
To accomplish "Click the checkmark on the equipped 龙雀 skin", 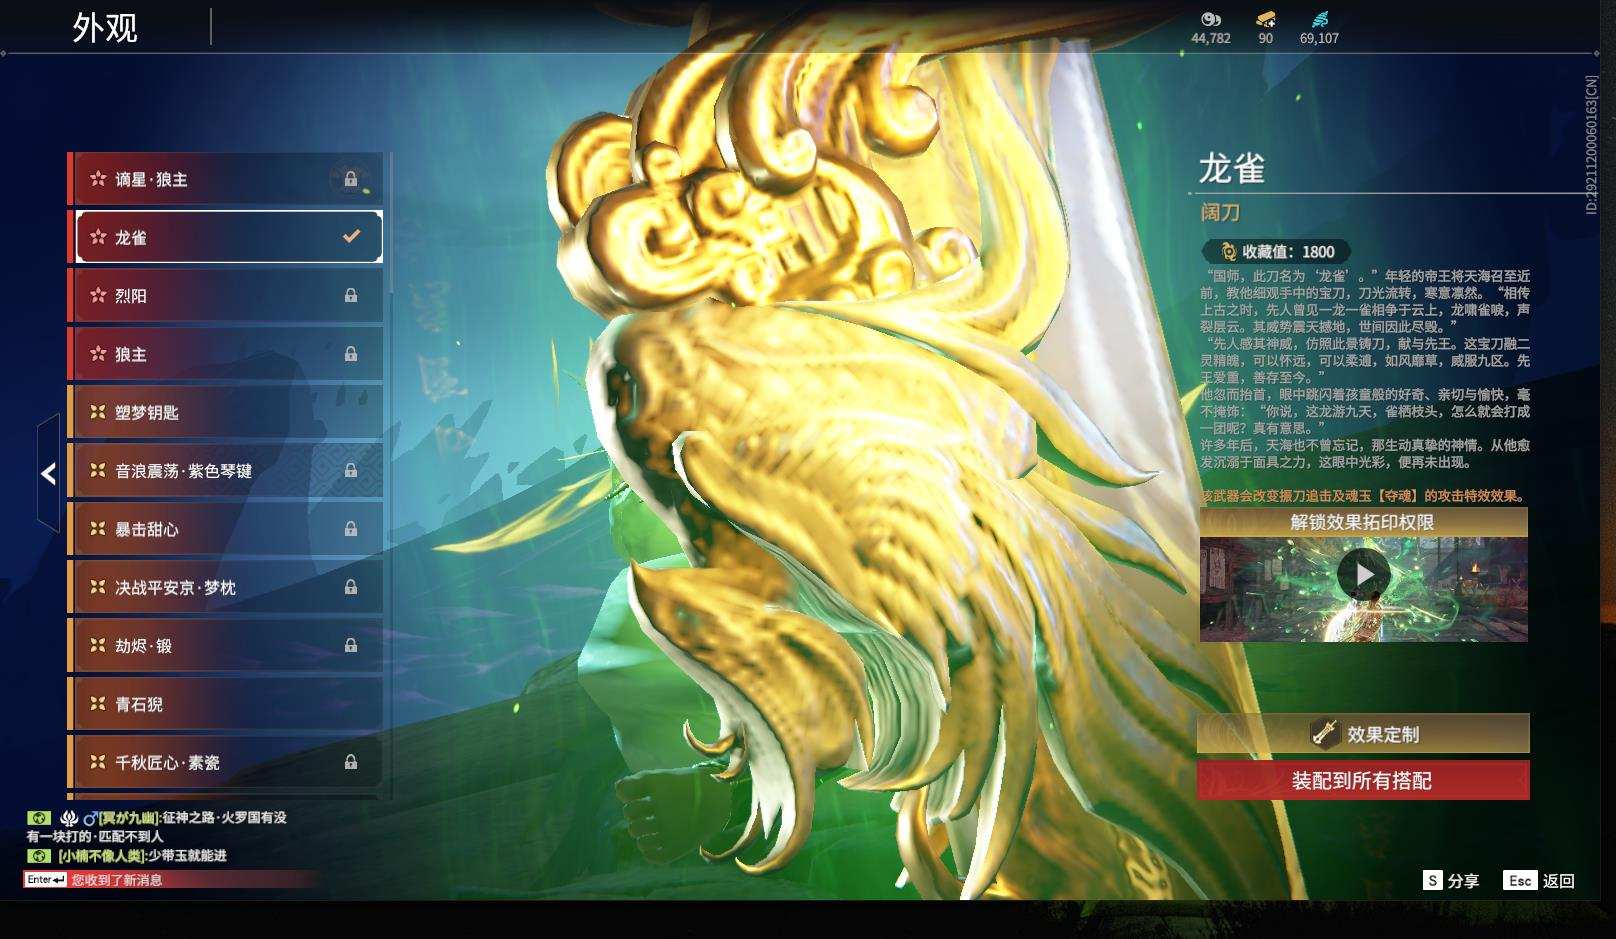I will [351, 237].
